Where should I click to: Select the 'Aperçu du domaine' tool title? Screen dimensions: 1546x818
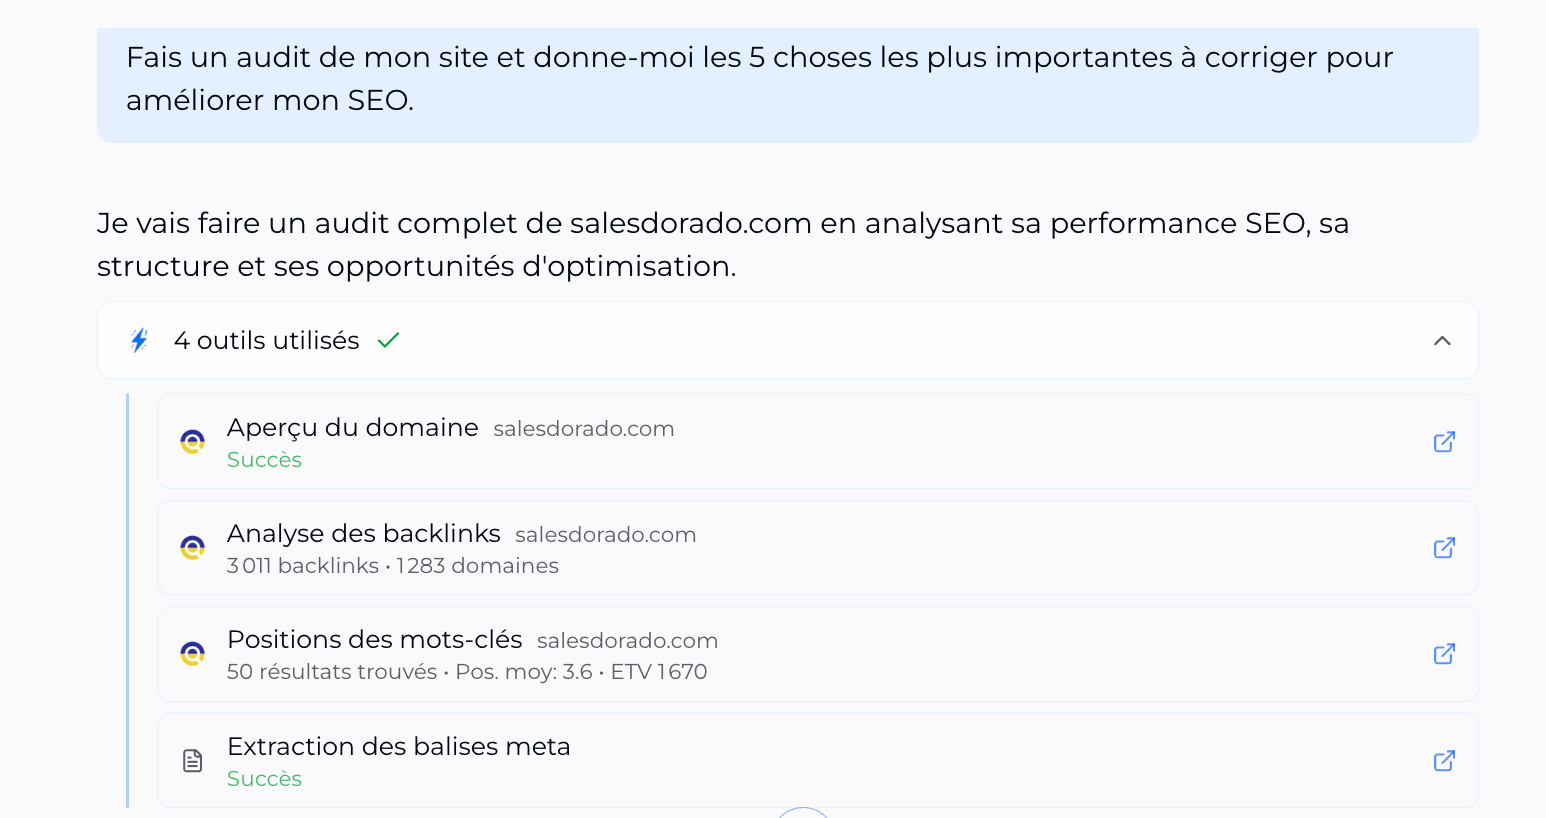(x=352, y=428)
